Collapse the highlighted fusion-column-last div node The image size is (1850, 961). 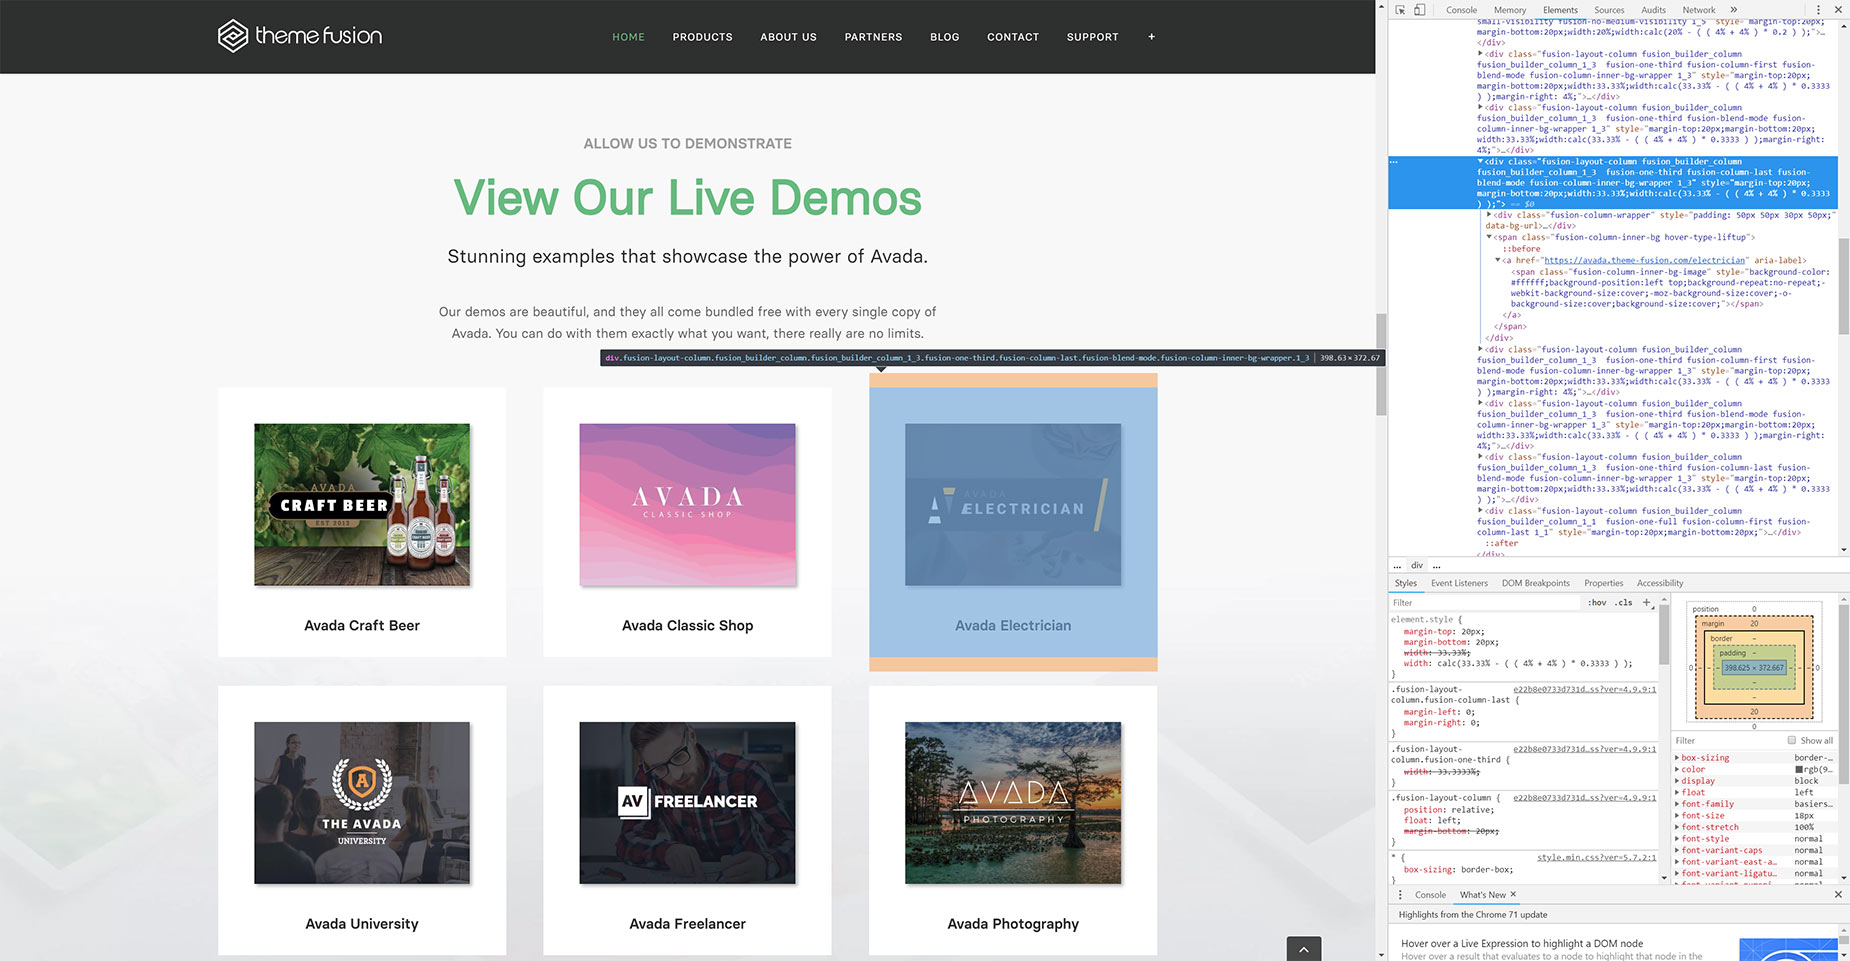(x=1481, y=161)
